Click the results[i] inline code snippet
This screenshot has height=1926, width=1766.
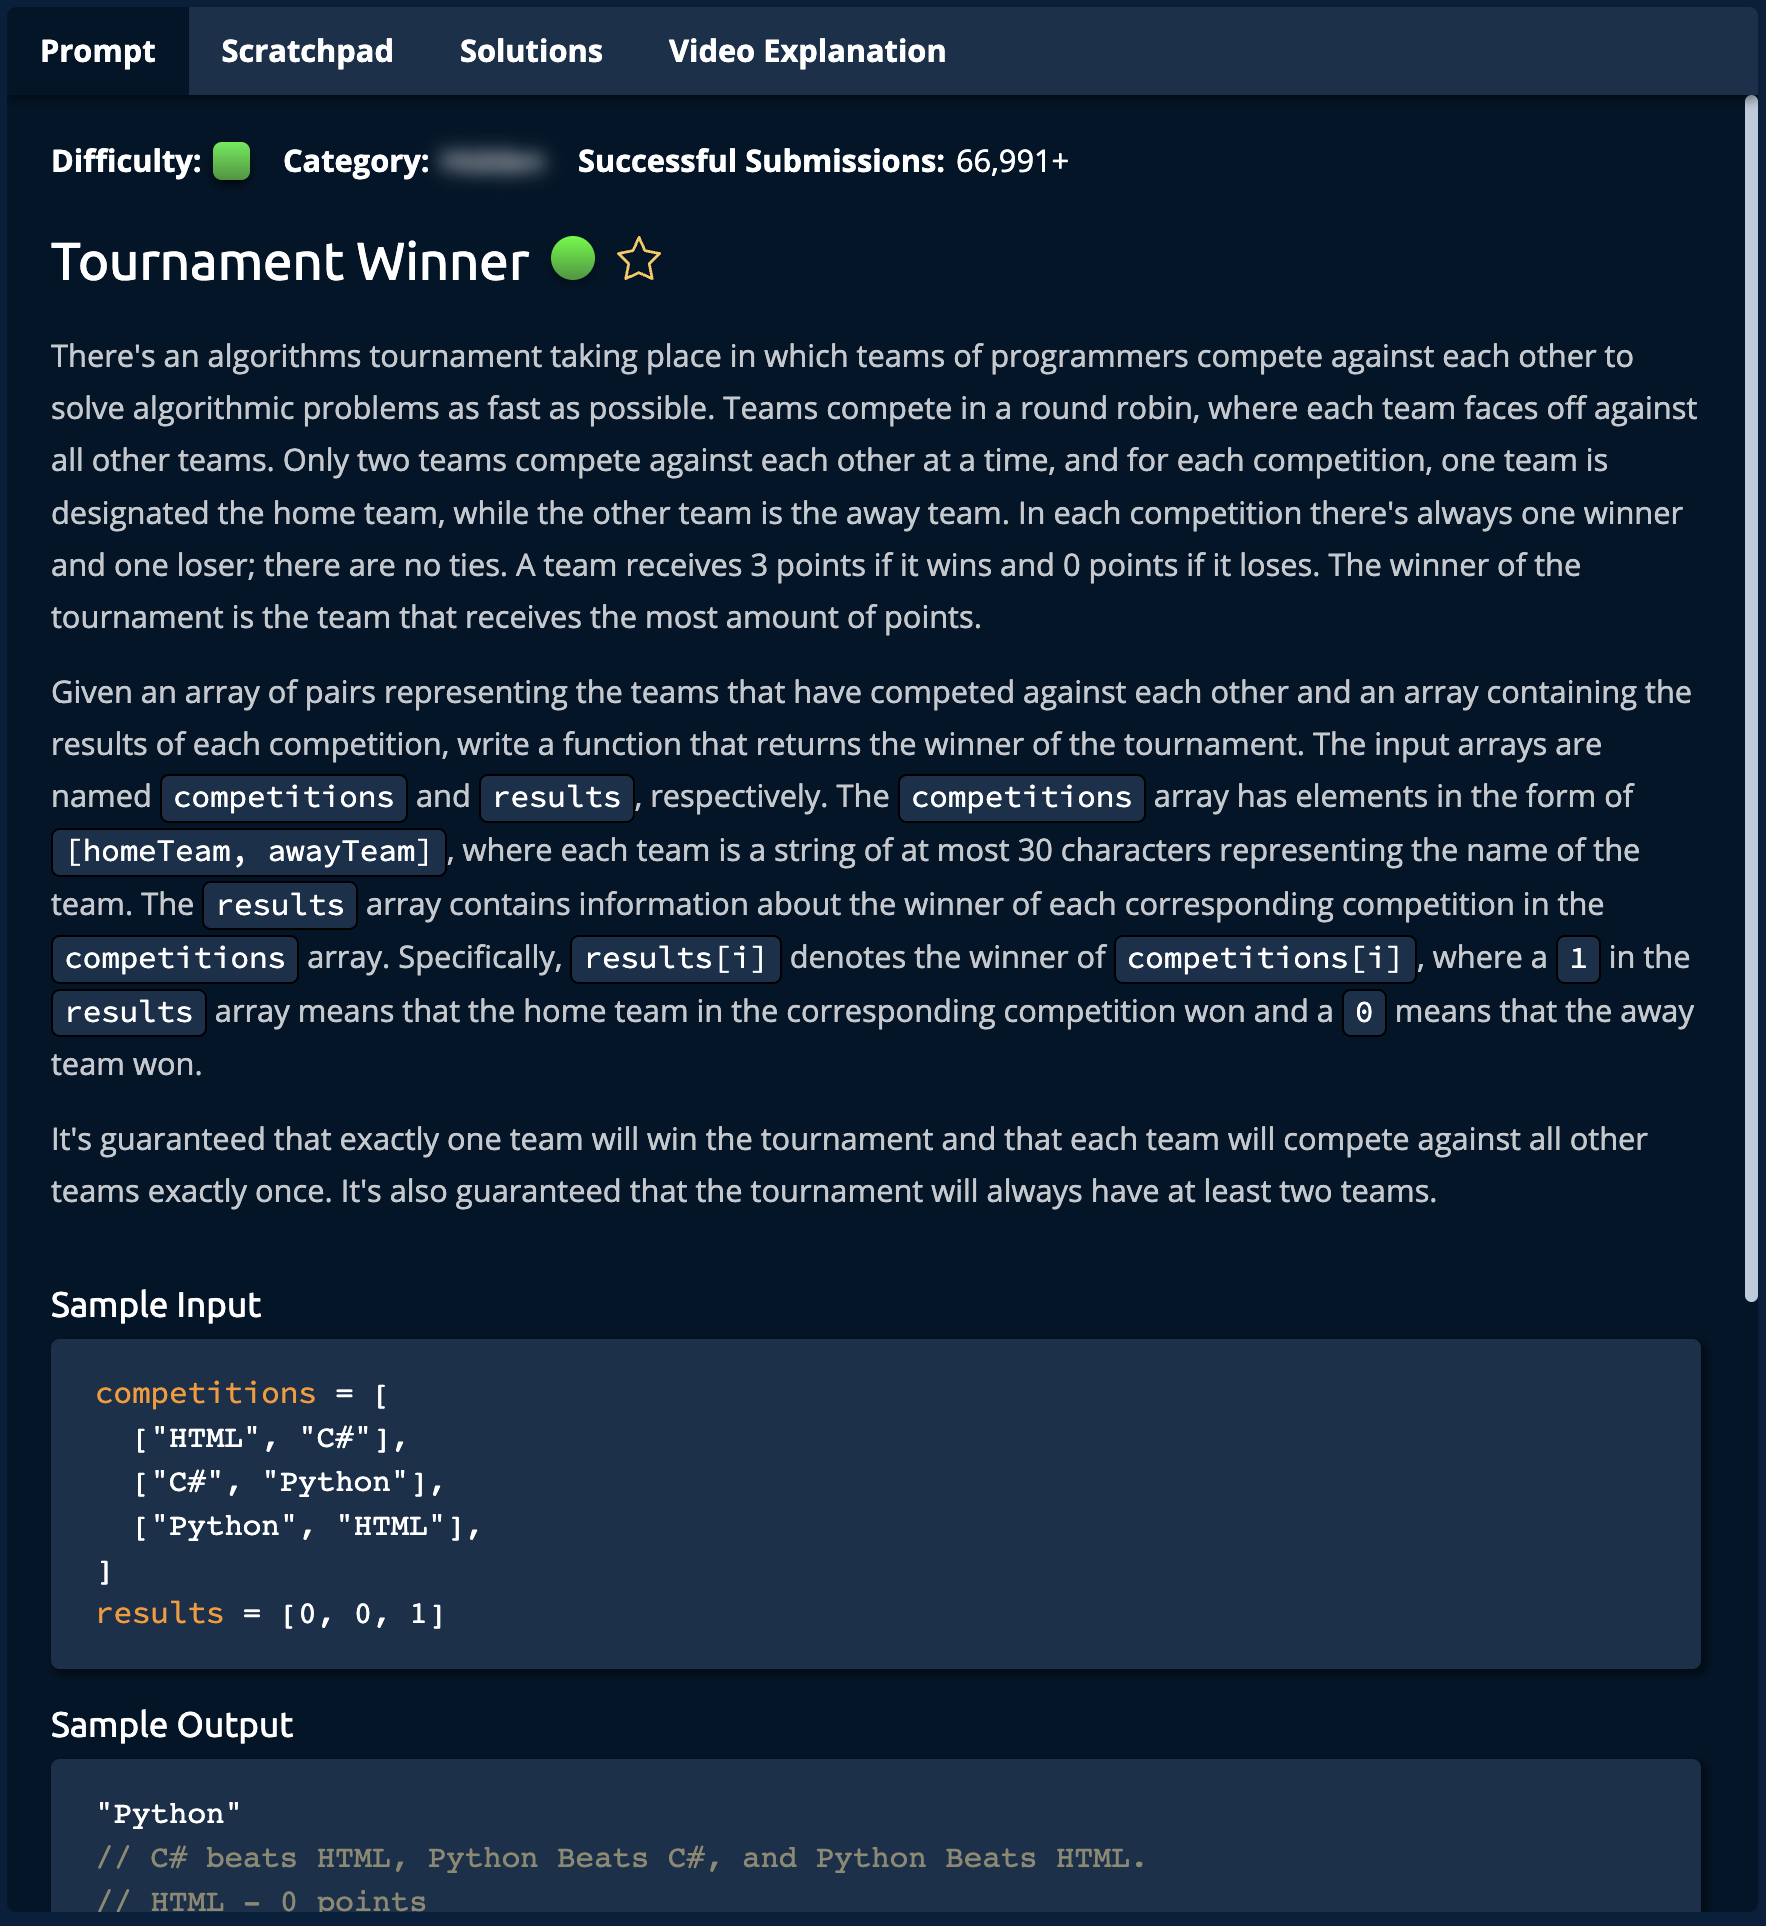pyautogui.click(x=675, y=958)
